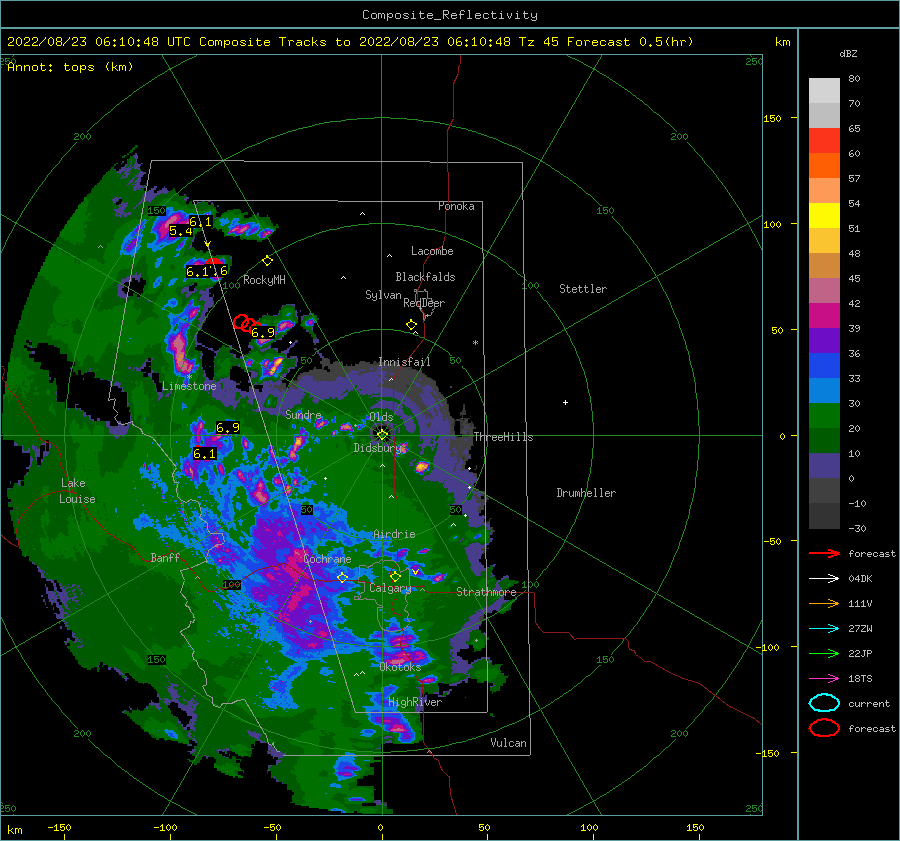This screenshot has width=900, height=841.
Task: Click the Sundre town label
Action: [303, 414]
